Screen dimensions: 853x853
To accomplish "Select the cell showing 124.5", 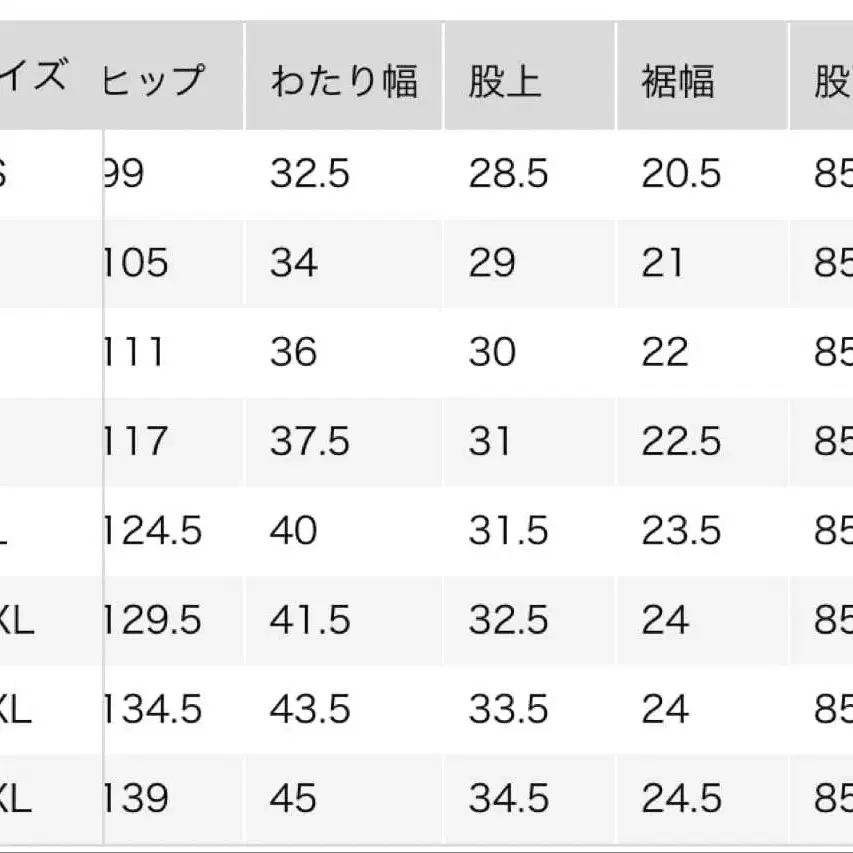I will 153,531.
